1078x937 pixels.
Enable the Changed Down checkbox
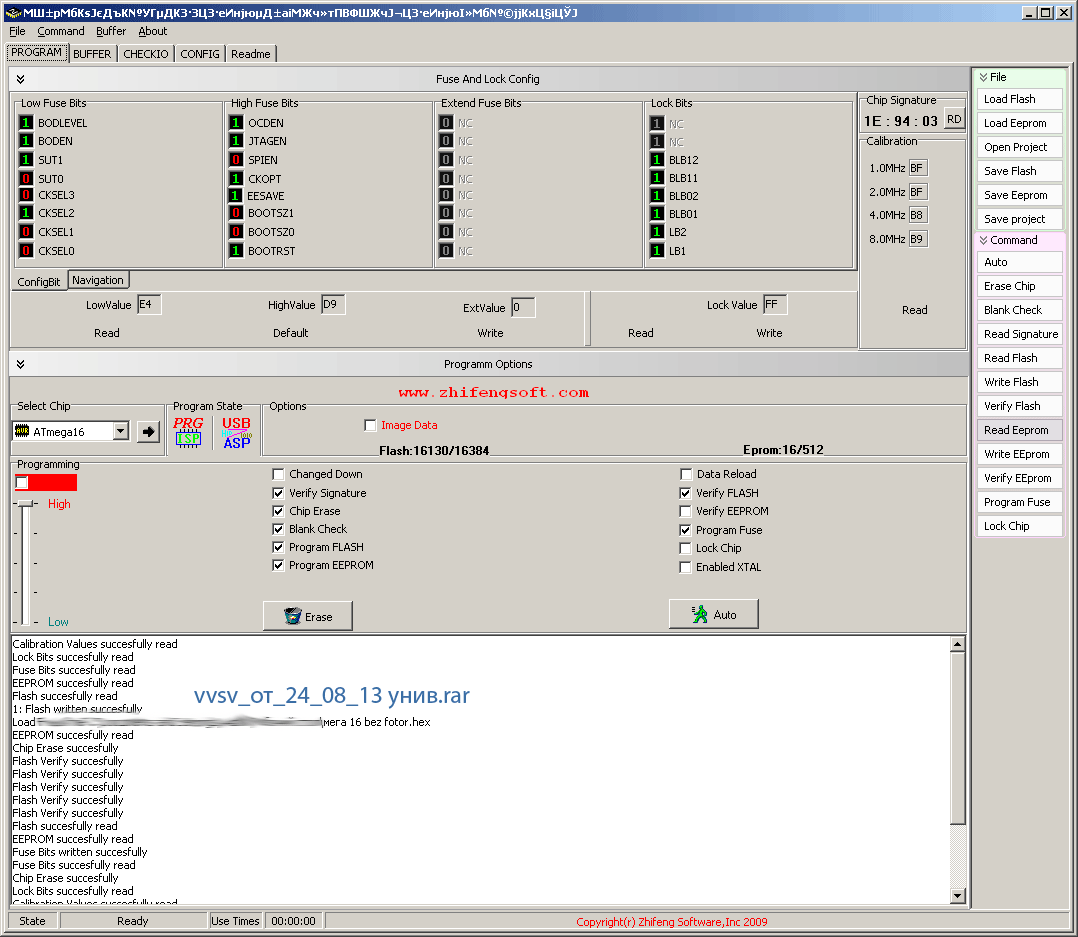[278, 474]
